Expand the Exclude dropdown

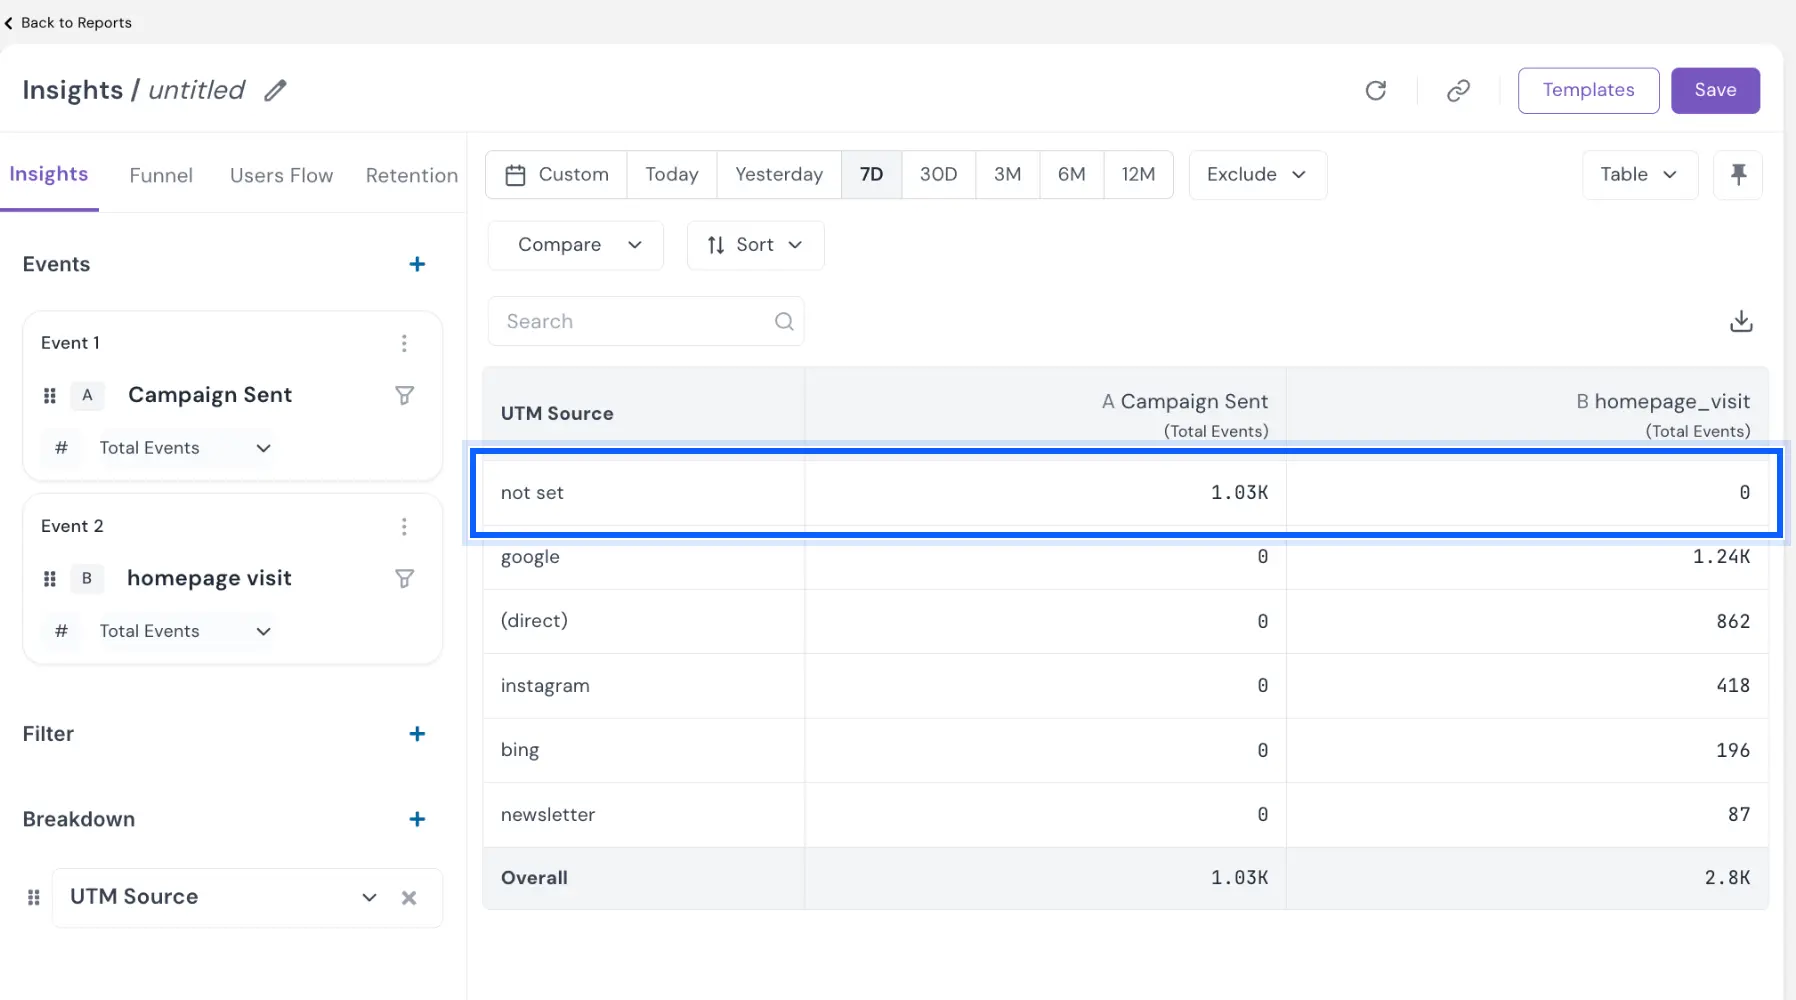(1257, 175)
